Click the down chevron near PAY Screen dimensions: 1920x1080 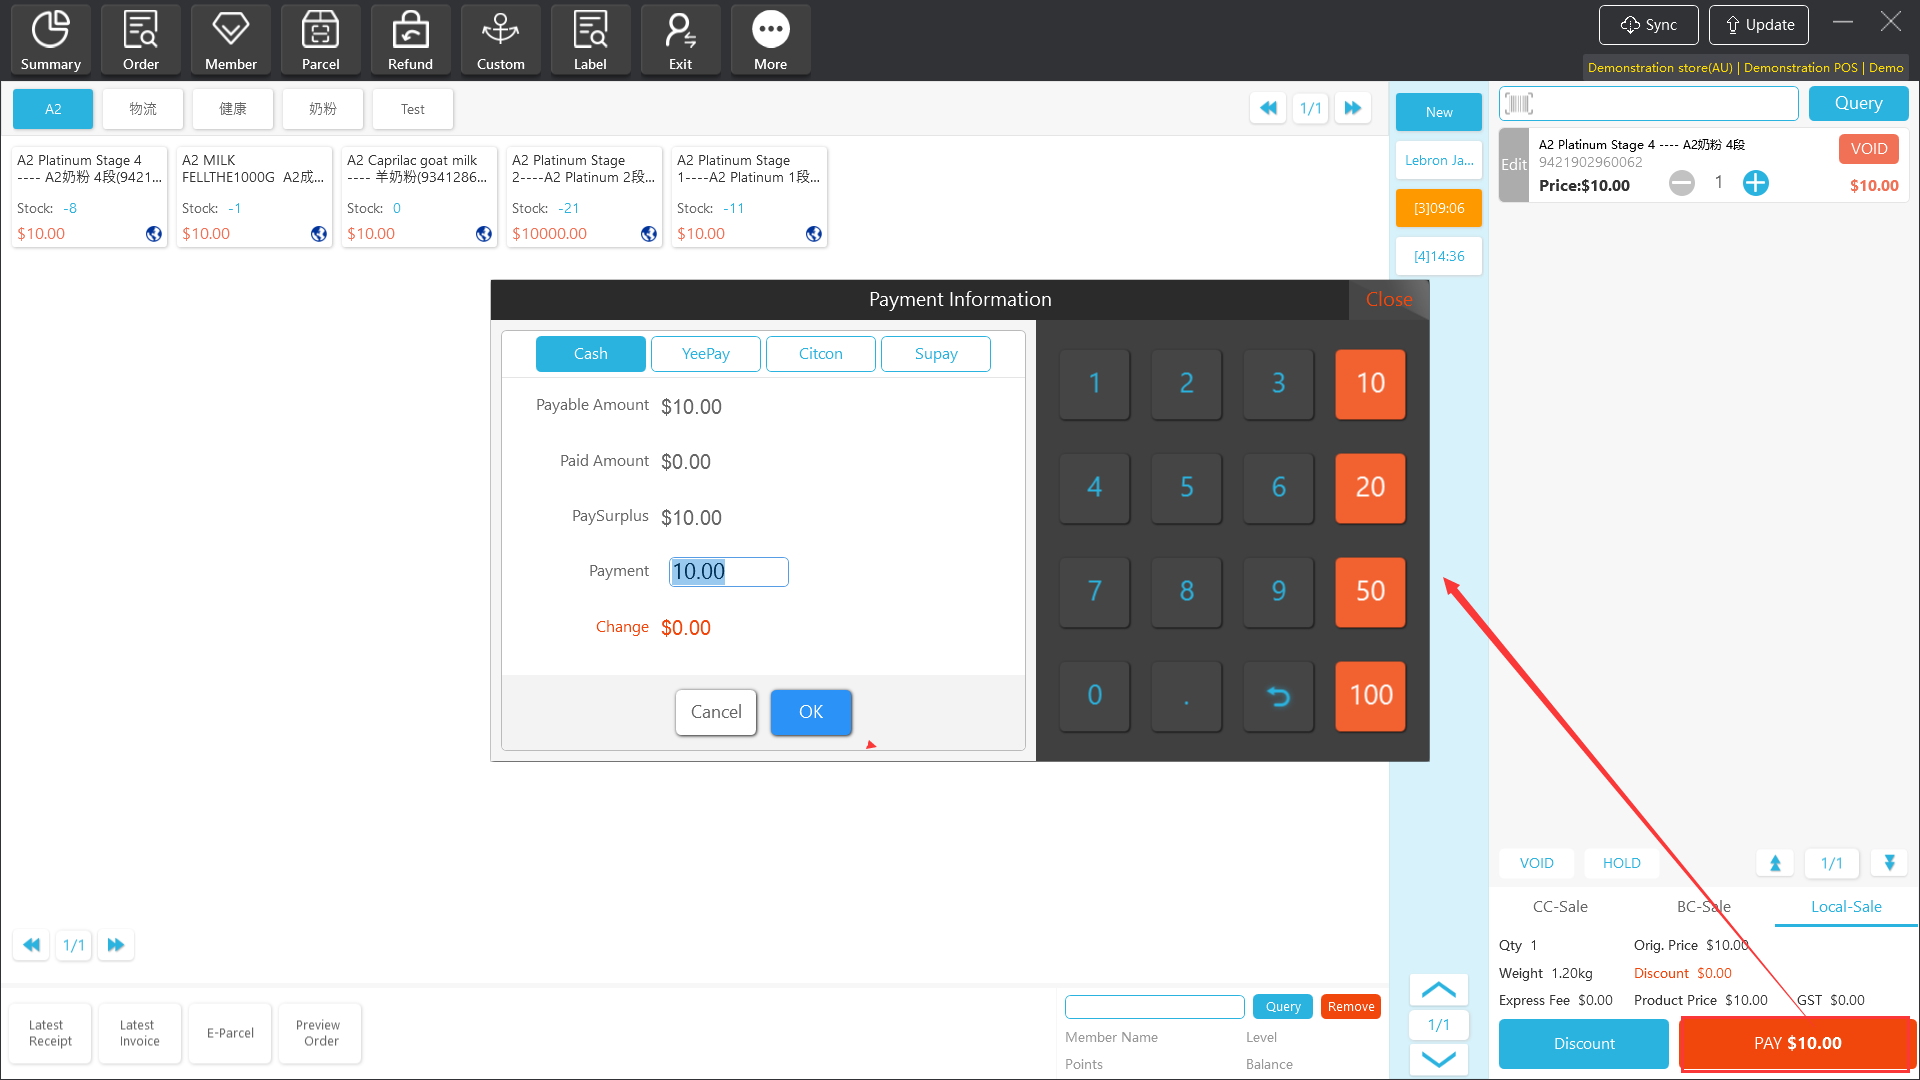point(1438,1059)
